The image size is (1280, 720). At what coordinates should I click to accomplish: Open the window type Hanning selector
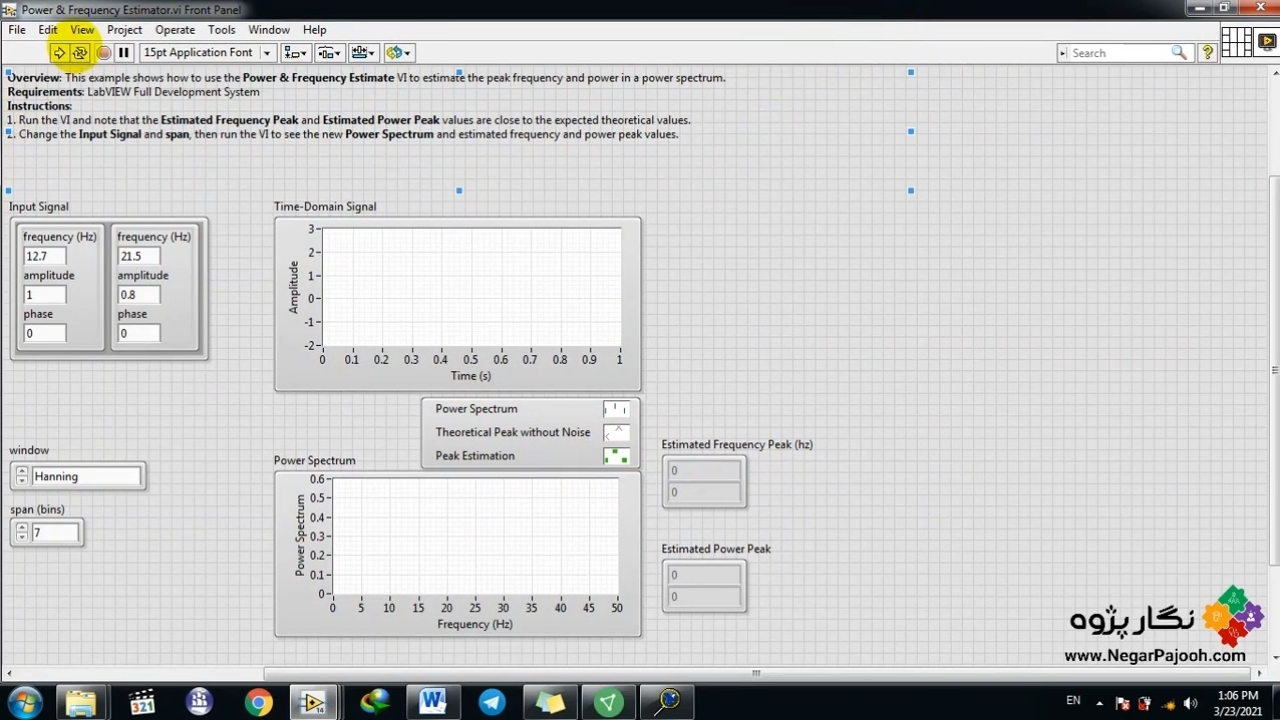86,477
